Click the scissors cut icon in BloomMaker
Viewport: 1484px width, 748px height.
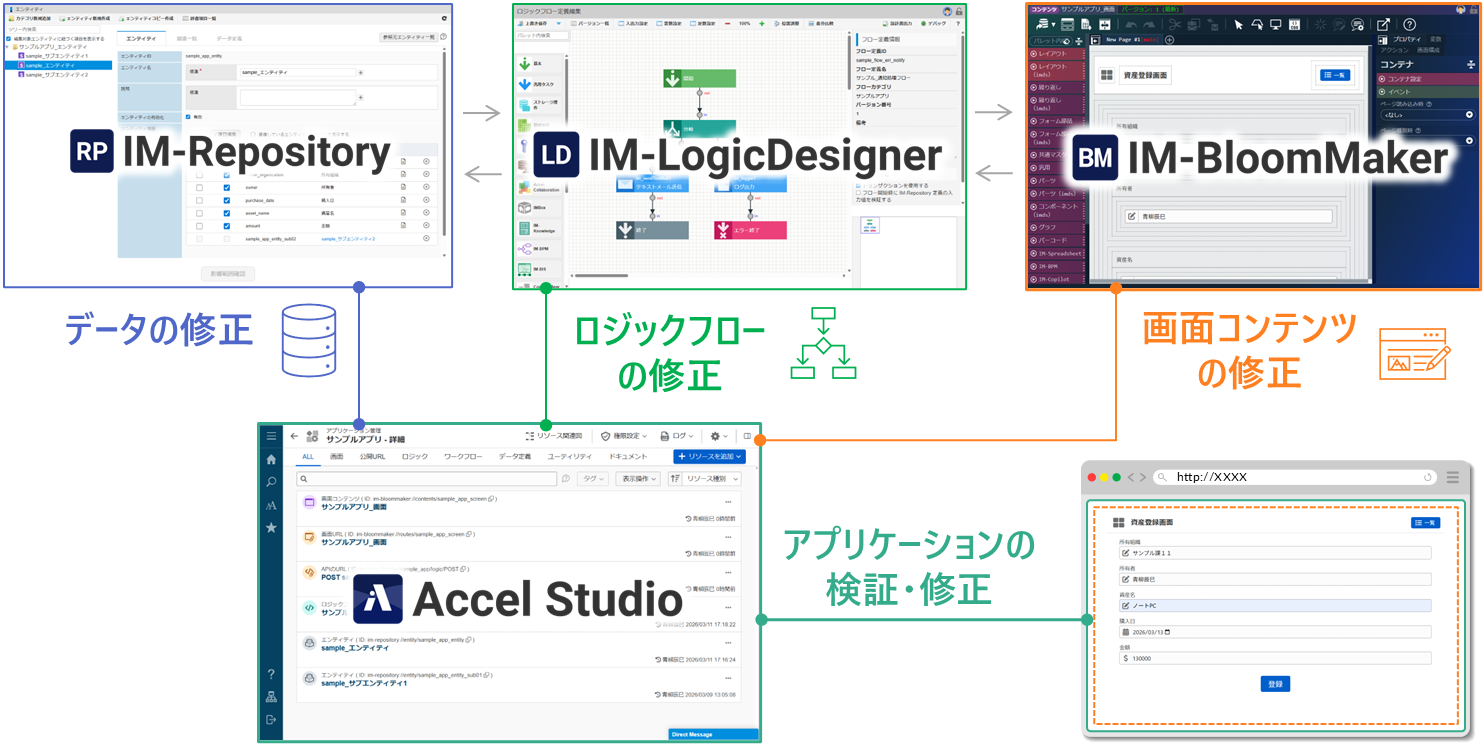(x=1176, y=25)
